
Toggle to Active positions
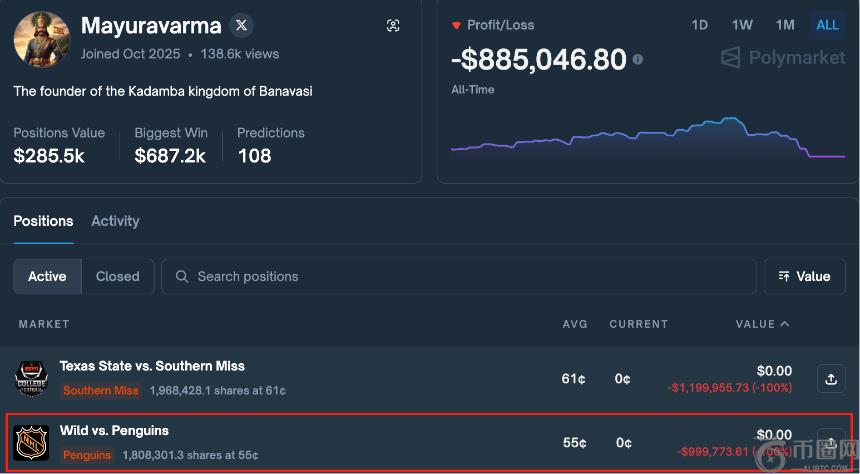47,277
